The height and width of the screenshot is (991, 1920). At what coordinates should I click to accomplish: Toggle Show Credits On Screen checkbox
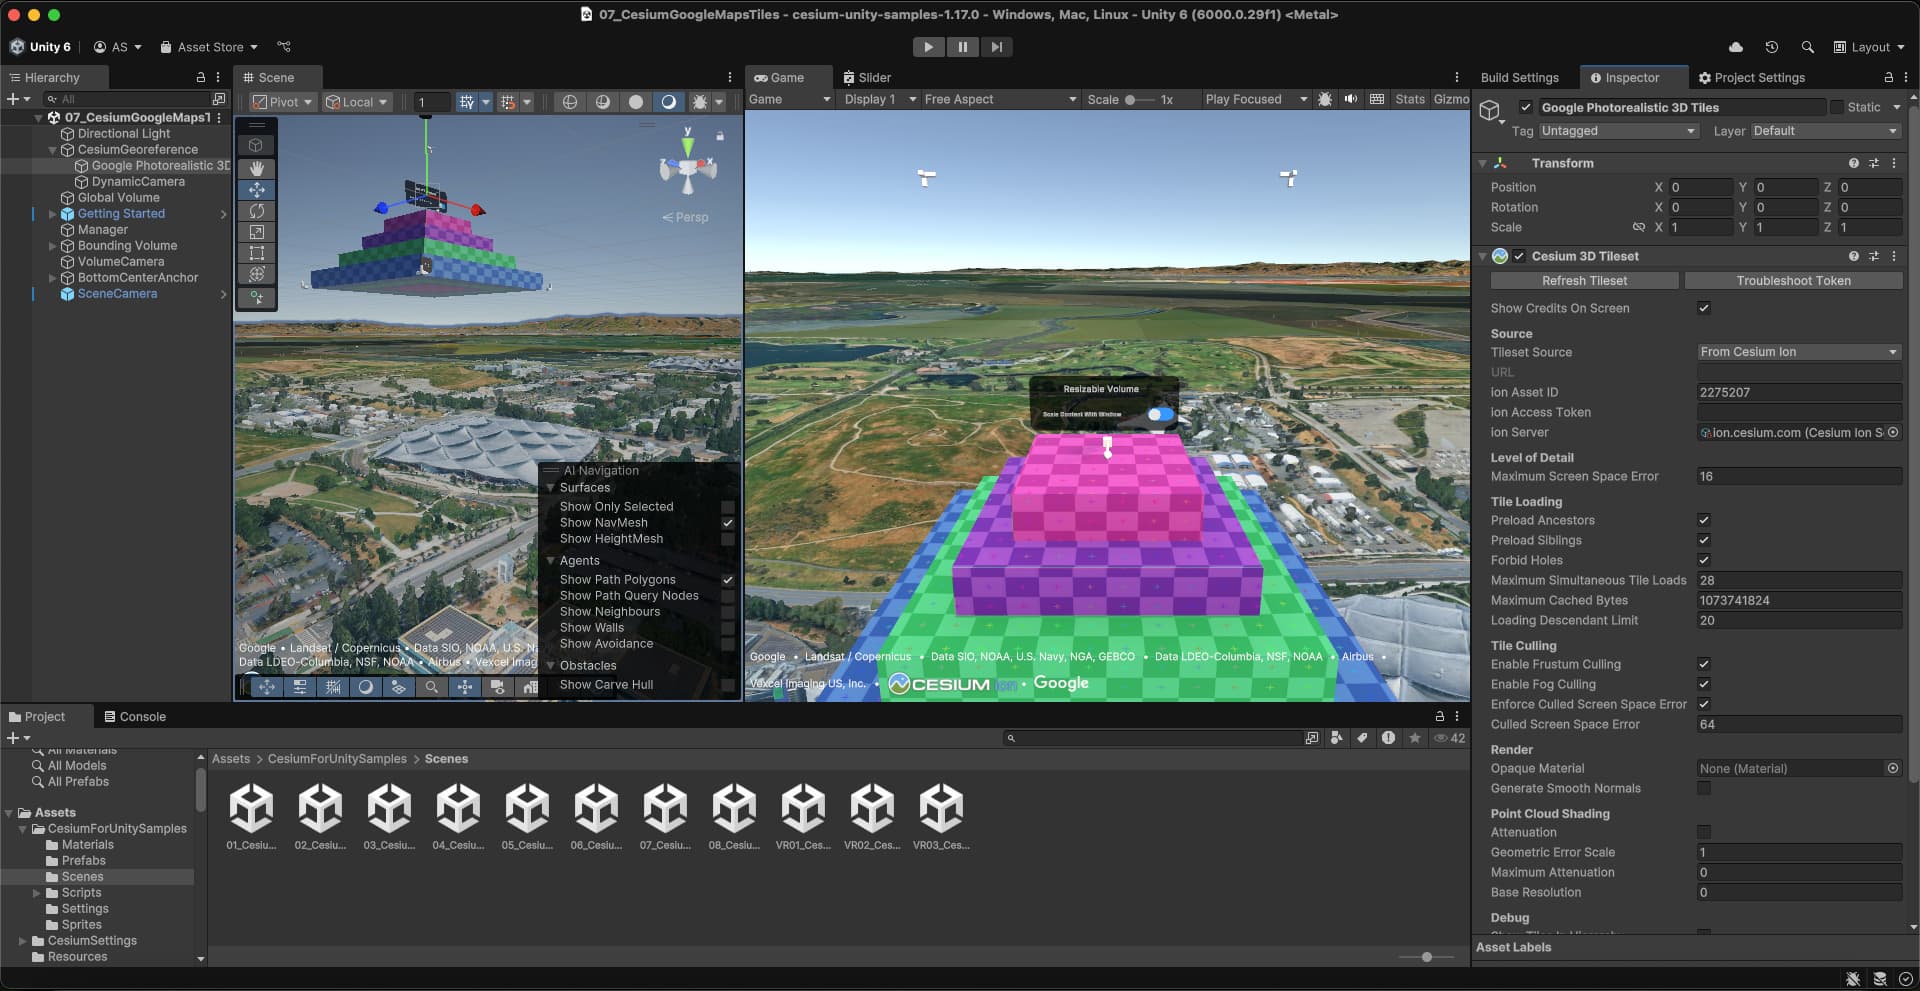[1704, 308]
